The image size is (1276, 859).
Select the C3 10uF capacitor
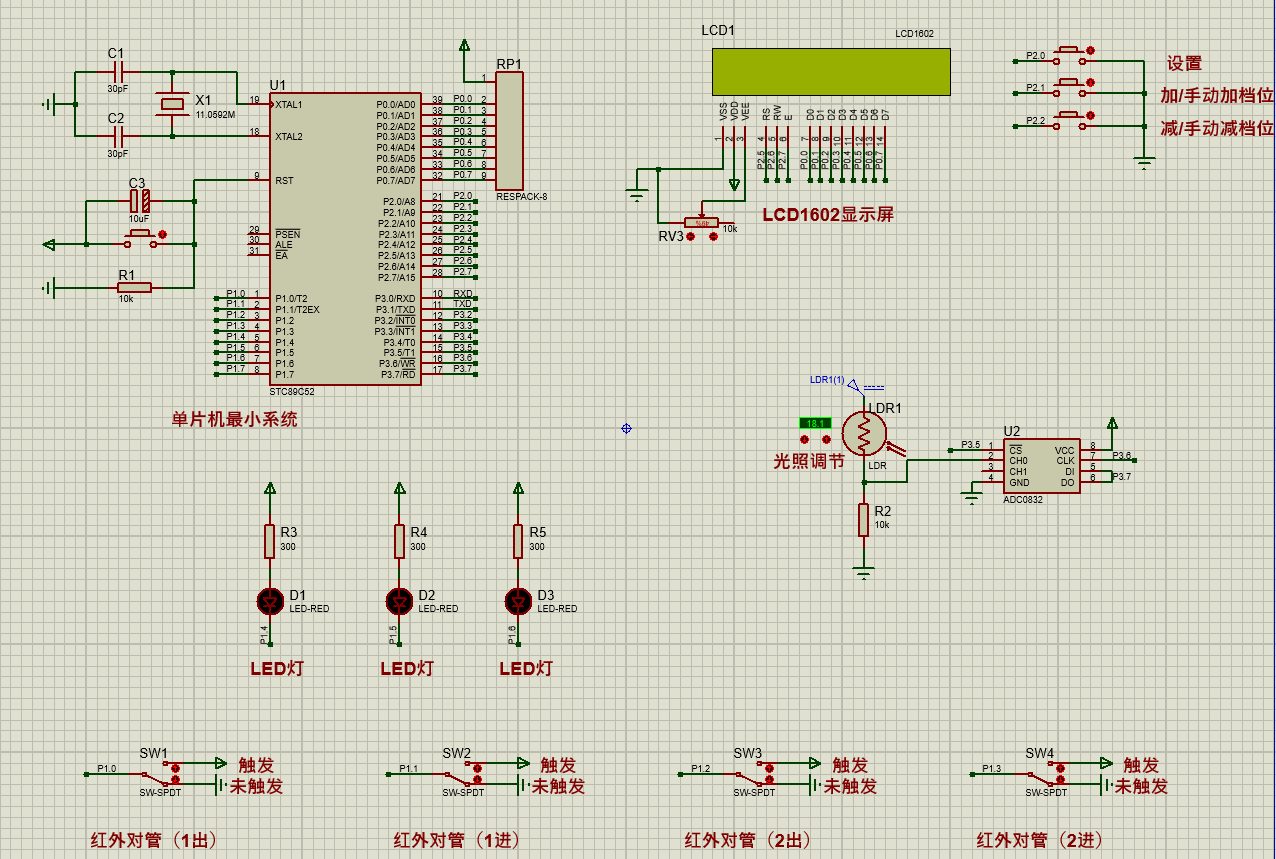(x=138, y=202)
